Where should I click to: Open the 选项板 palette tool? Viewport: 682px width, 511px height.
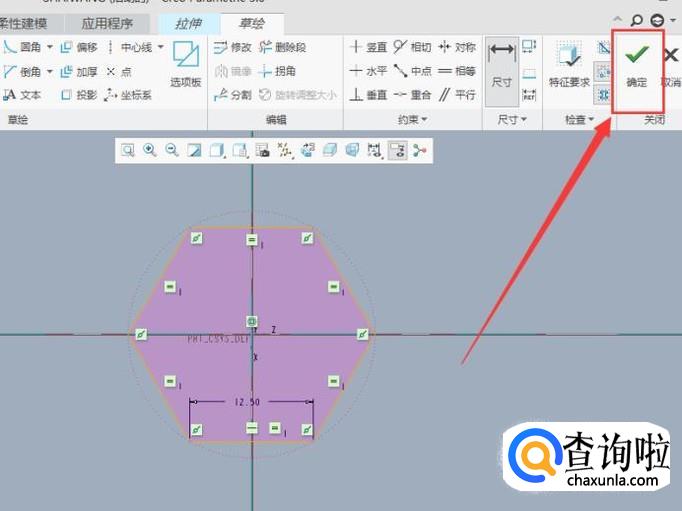[x=186, y=65]
